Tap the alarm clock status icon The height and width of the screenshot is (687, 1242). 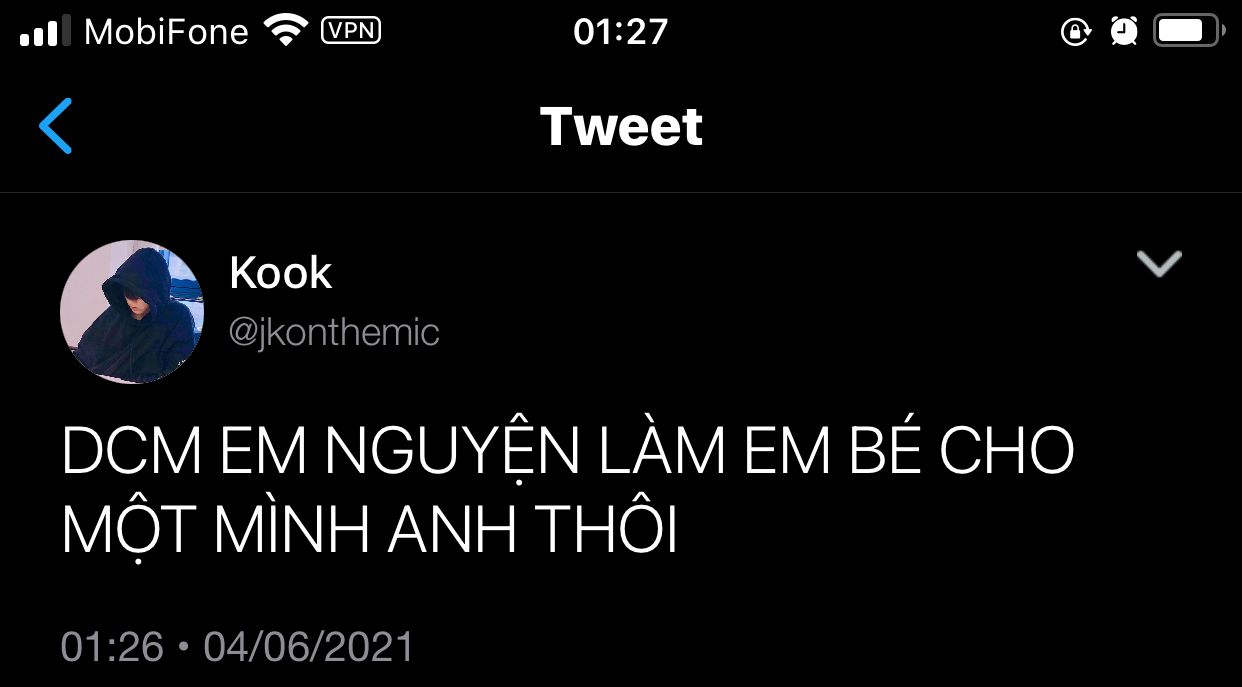coord(1124,31)
